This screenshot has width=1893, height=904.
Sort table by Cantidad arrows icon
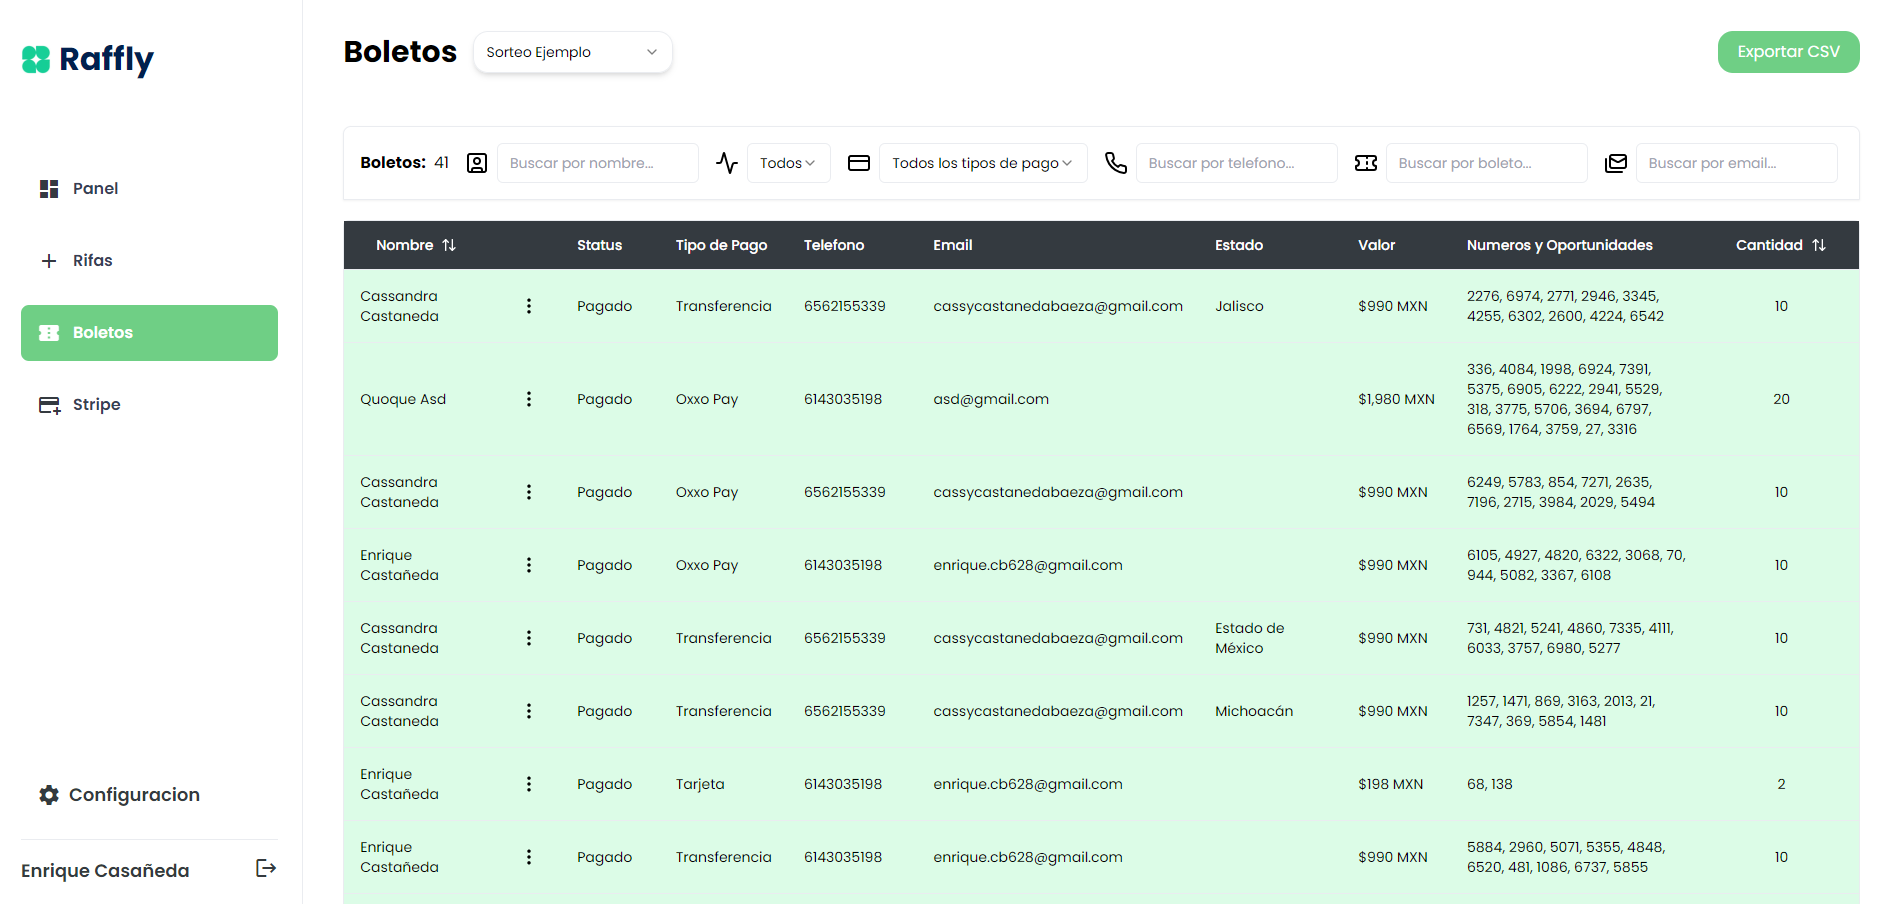(x=1818, y=245)
